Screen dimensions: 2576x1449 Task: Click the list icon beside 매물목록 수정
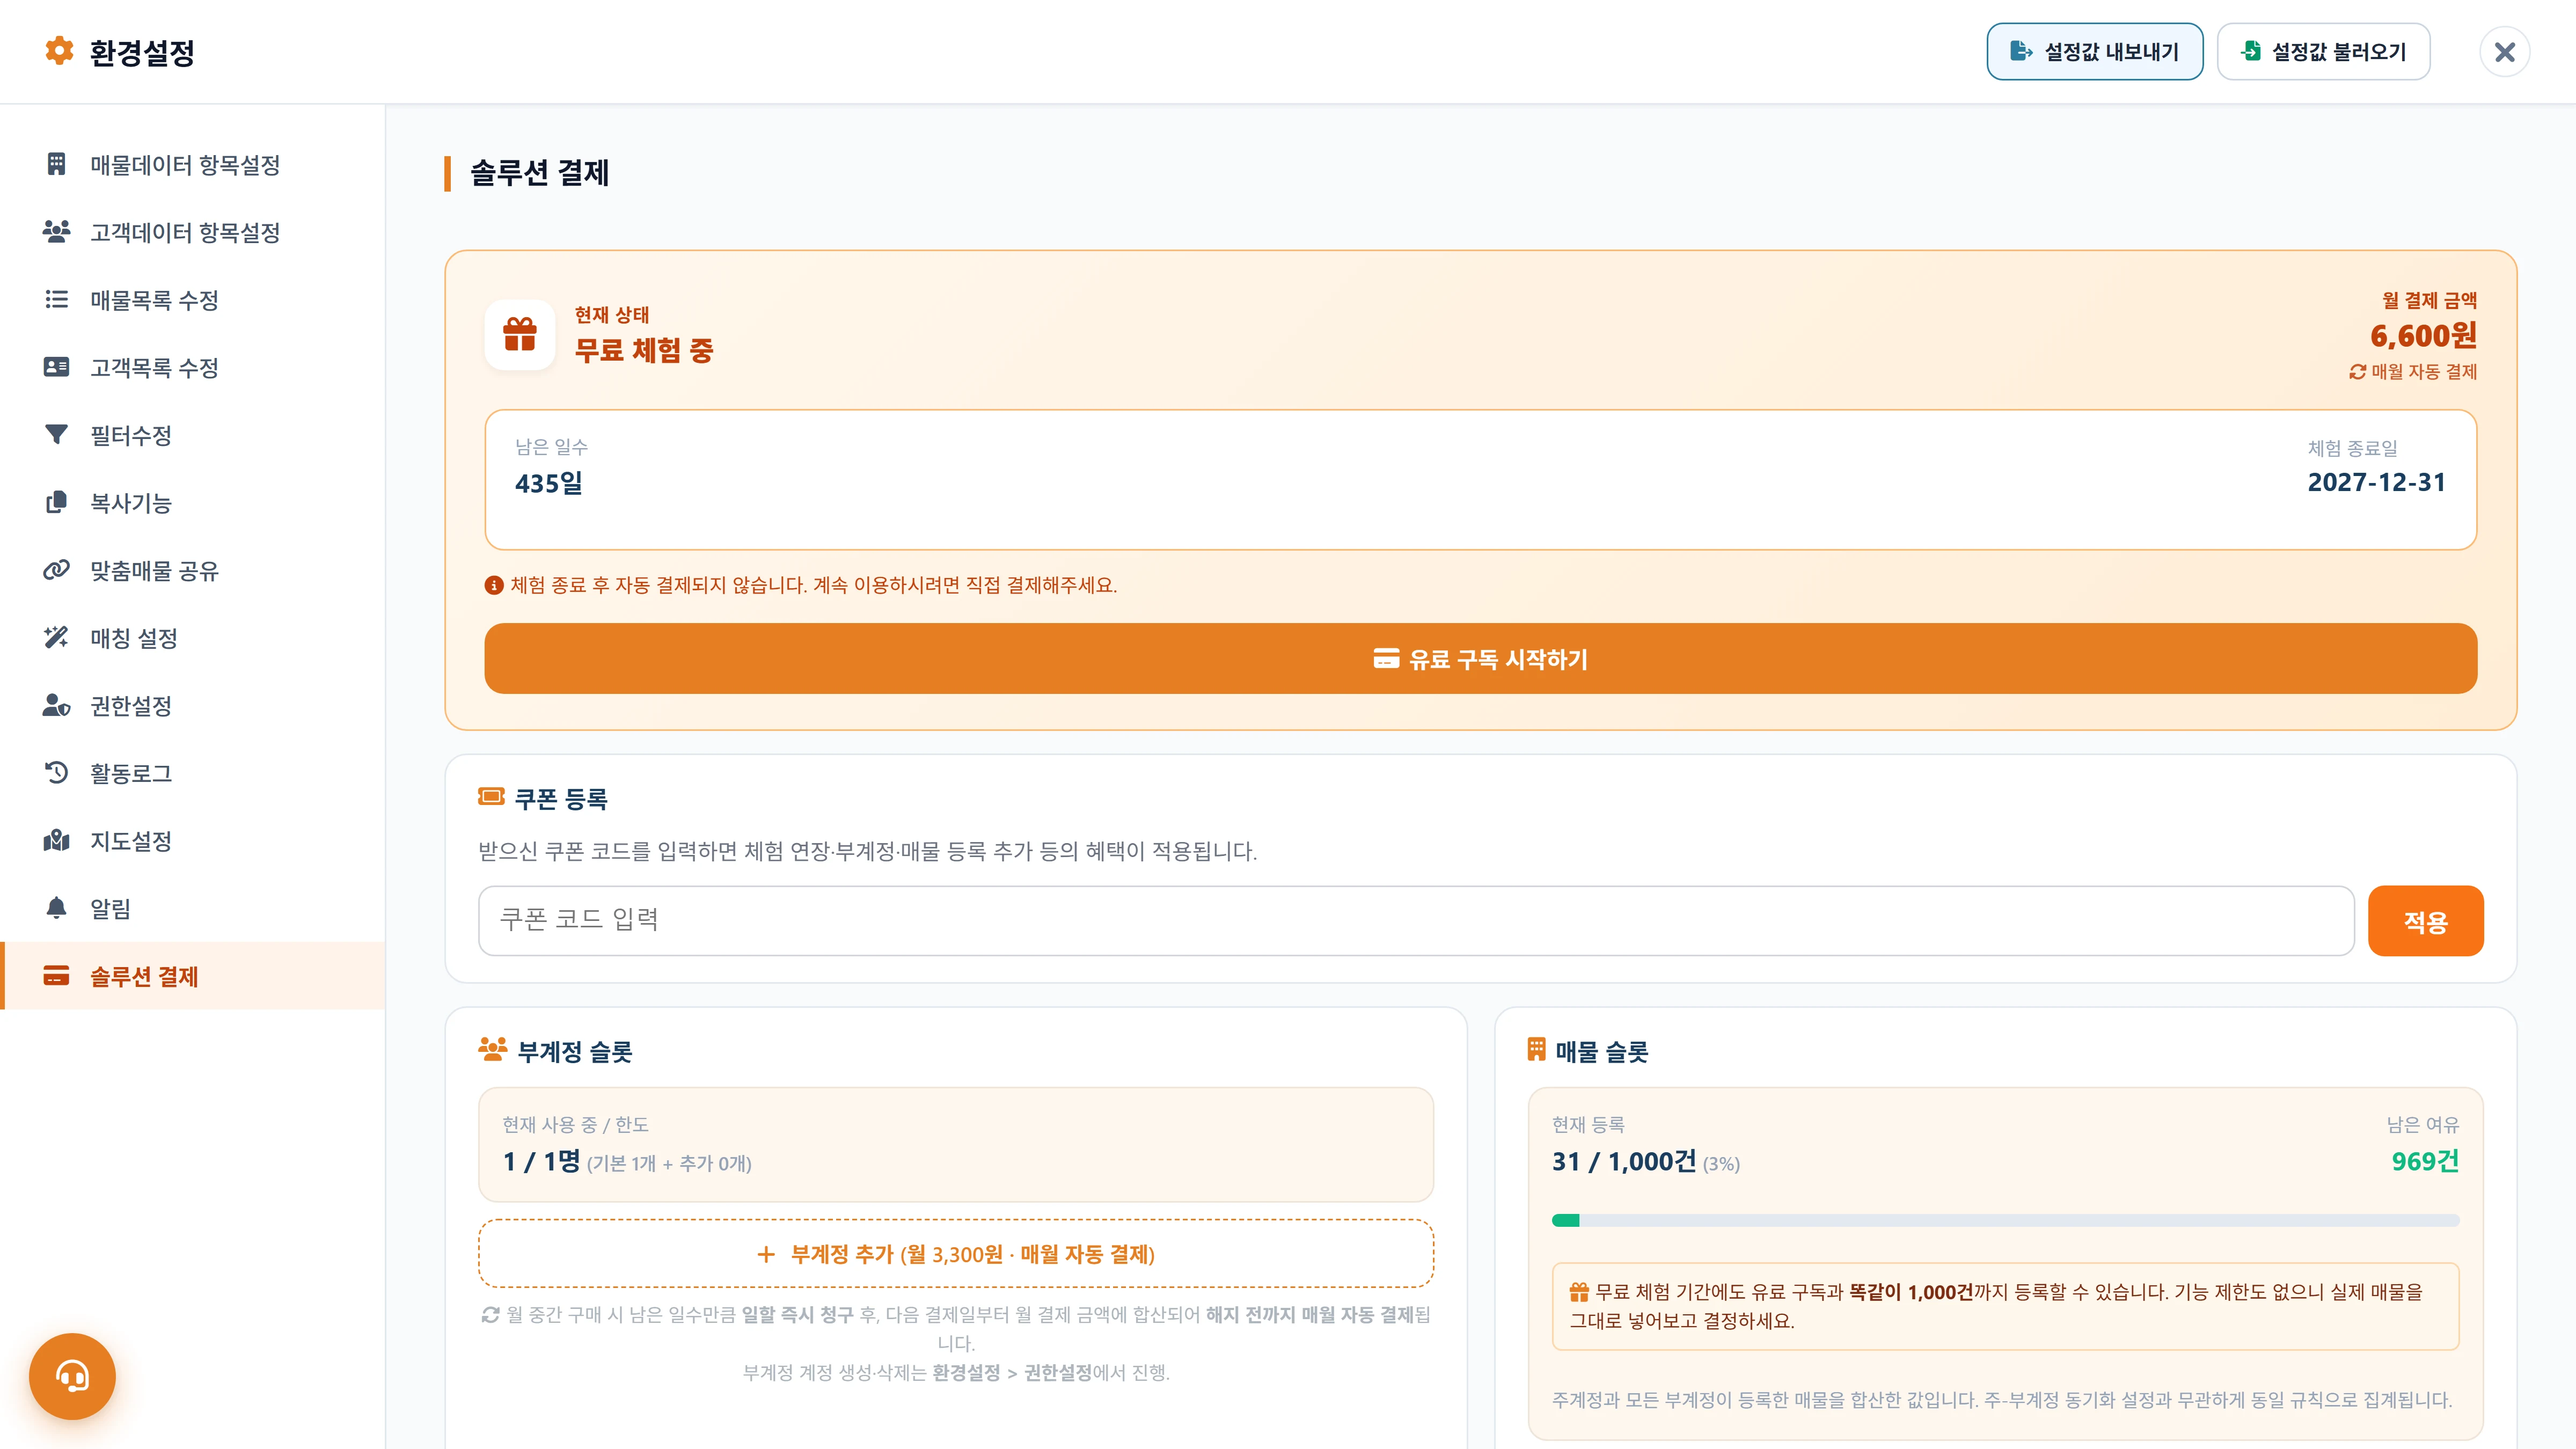[x=56, y=299]
